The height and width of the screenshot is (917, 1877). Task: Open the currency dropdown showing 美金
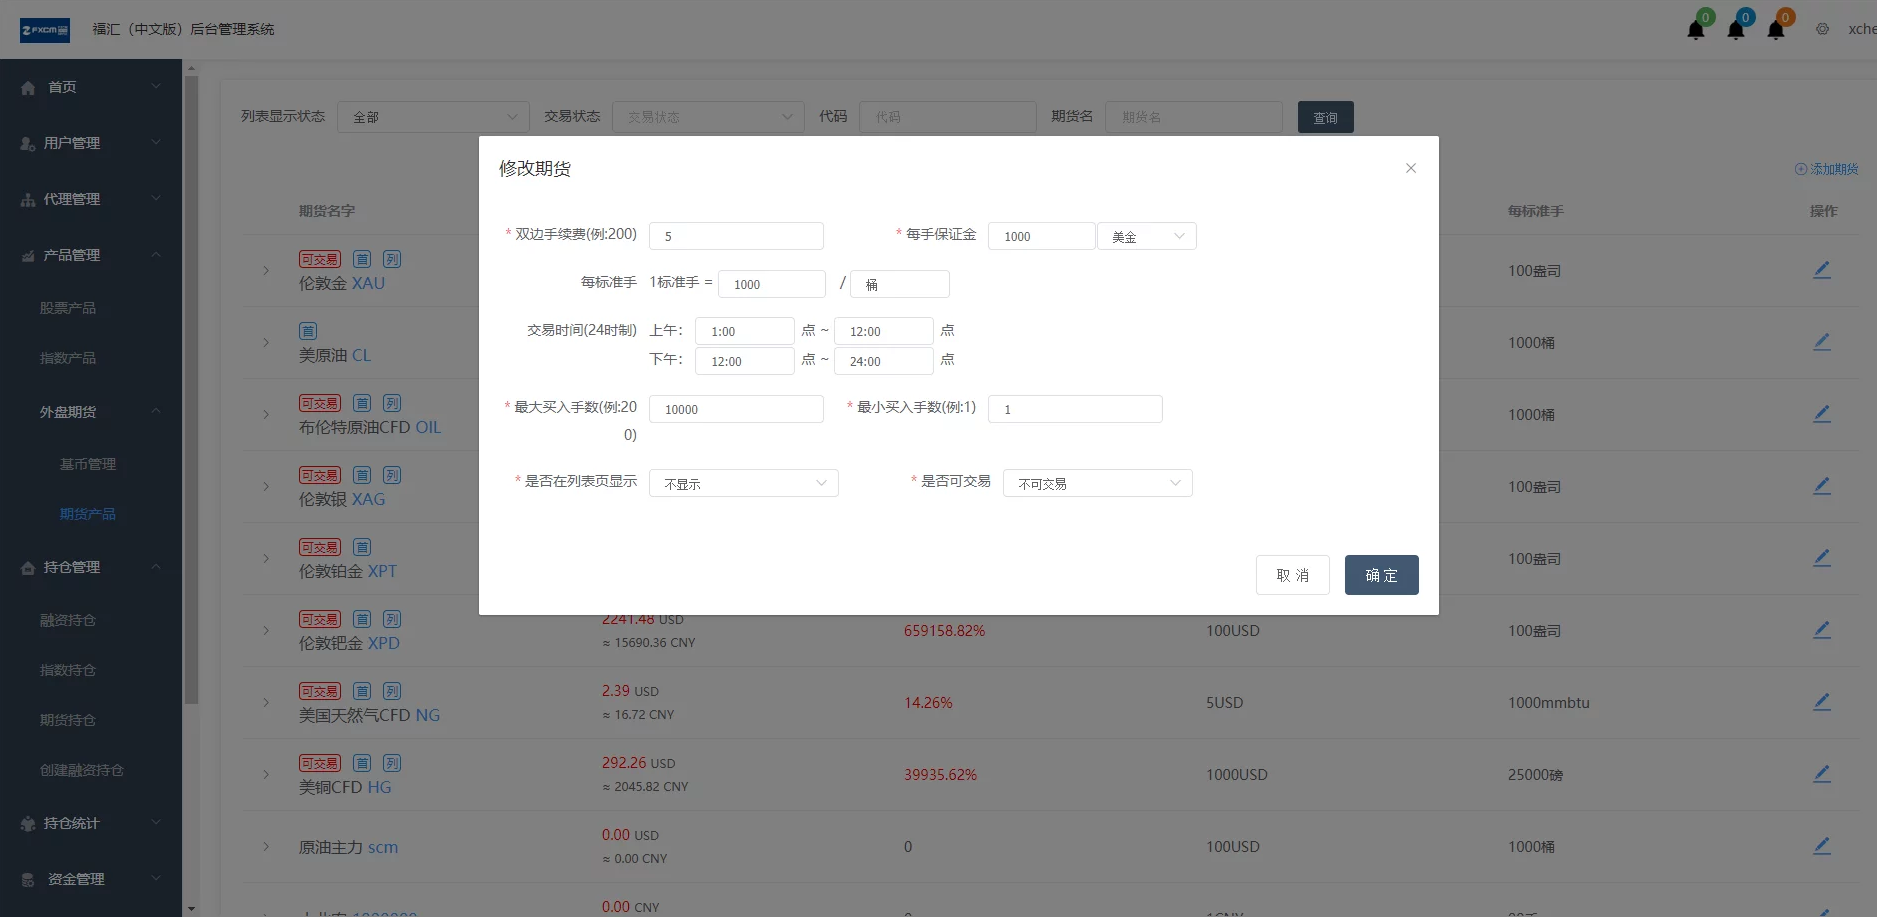pos(1146,236)
